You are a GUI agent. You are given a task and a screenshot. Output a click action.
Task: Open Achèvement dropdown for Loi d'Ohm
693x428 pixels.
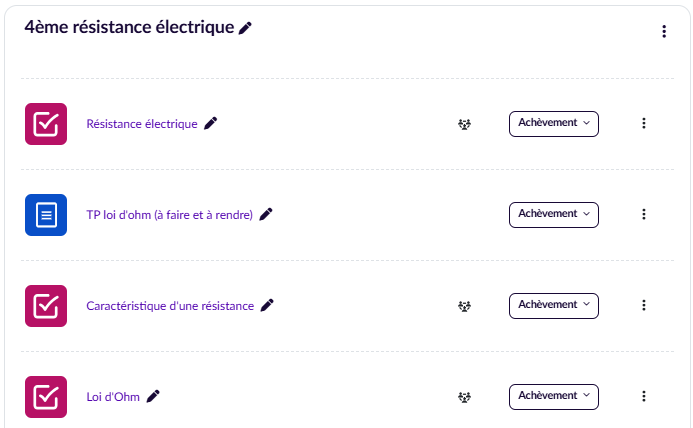pyautogui.click(x=553, y=396)
